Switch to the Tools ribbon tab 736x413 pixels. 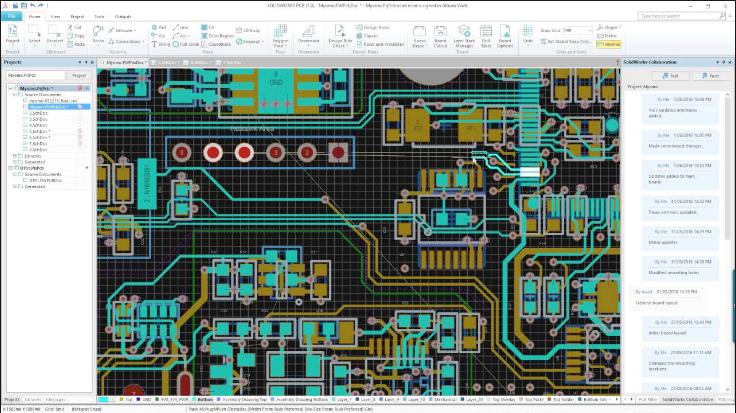tap(99, 16)
